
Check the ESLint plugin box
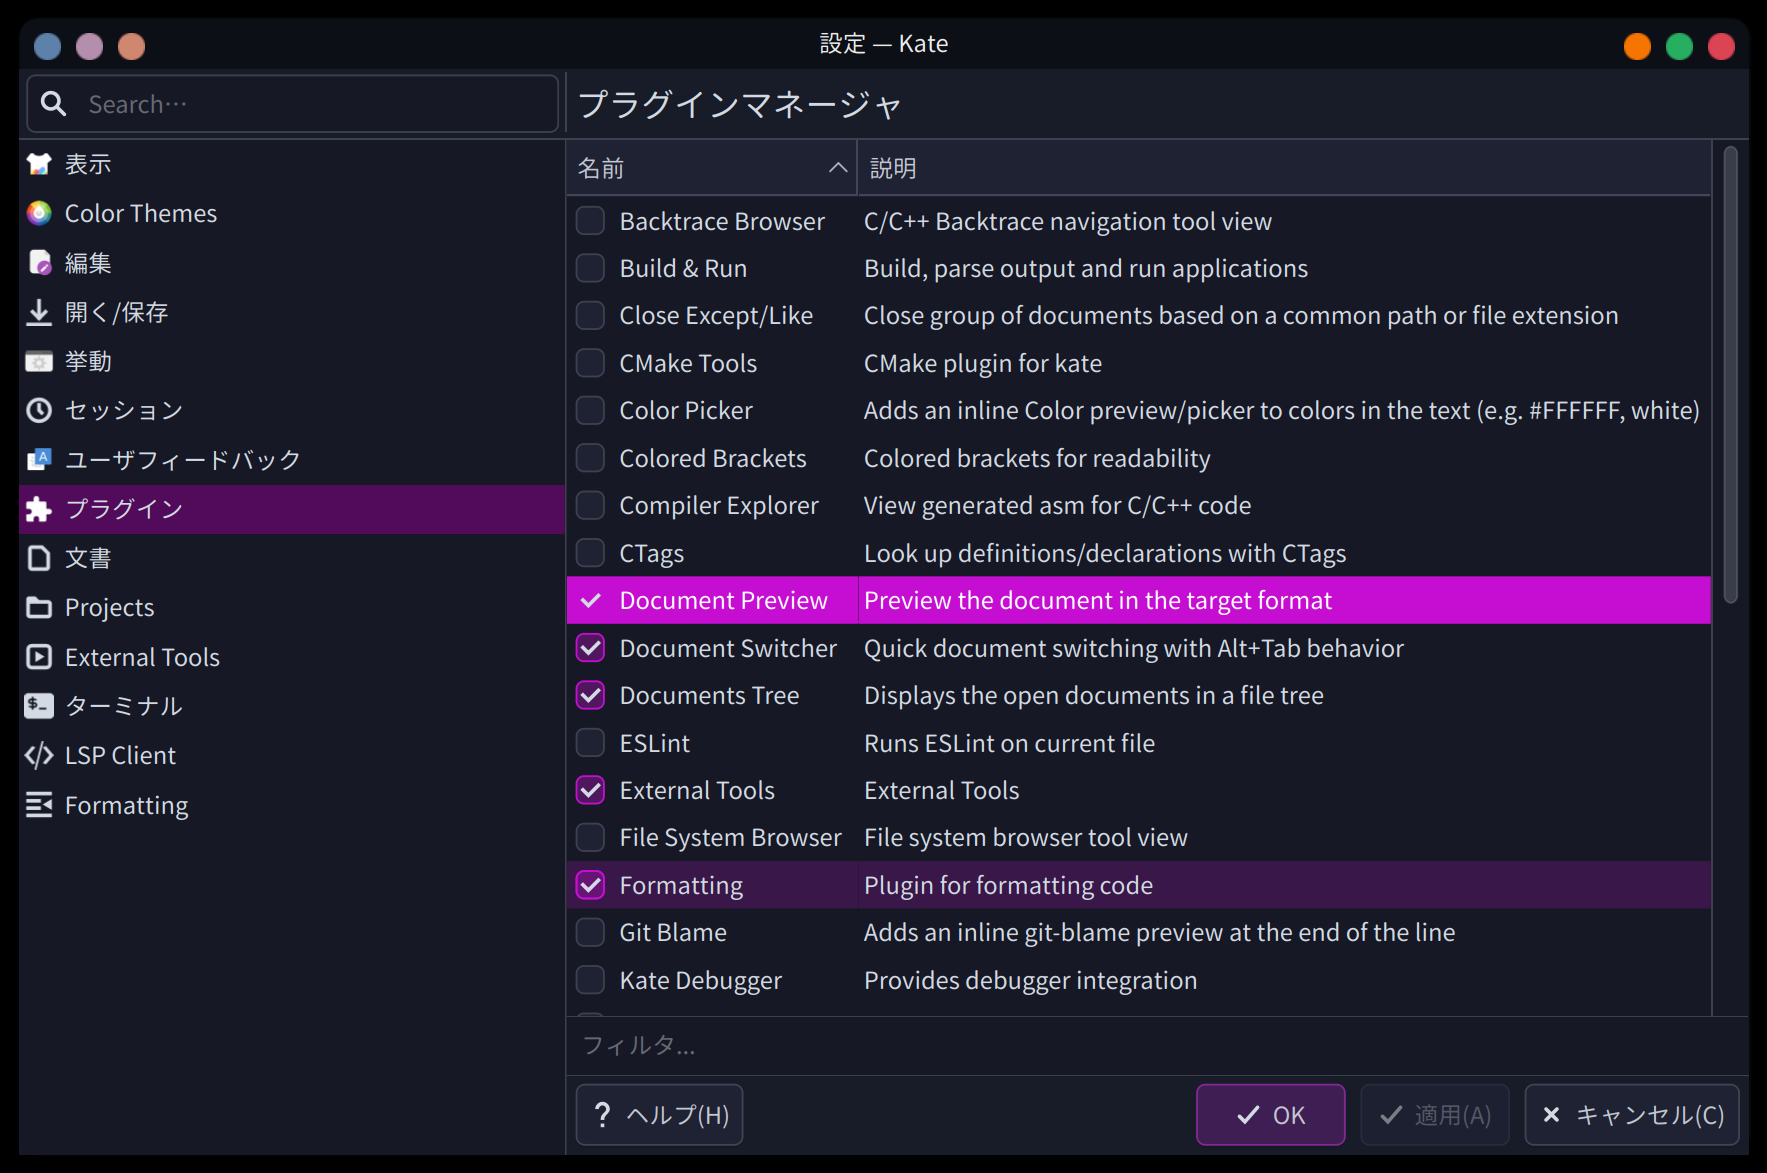(591, 743)
